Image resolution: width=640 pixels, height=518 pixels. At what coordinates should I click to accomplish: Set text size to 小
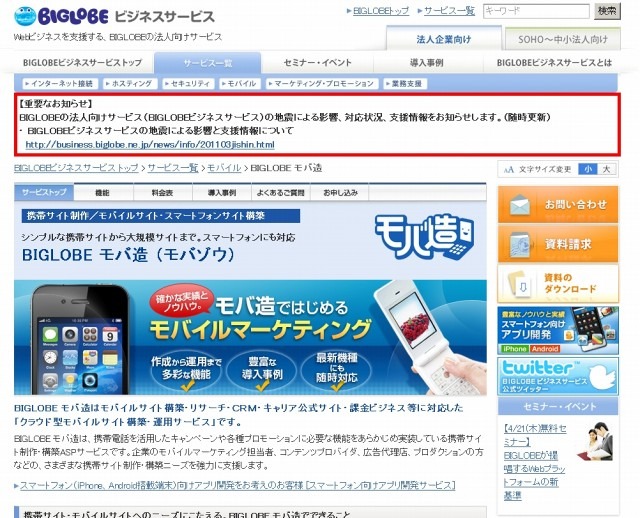pos(587,169)
